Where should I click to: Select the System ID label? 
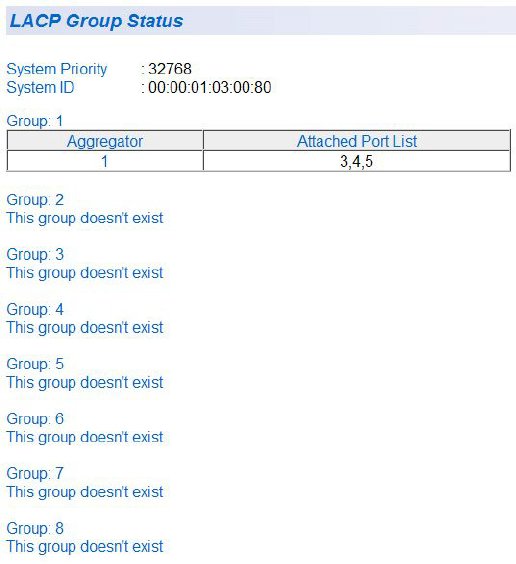tap(40, 87)
